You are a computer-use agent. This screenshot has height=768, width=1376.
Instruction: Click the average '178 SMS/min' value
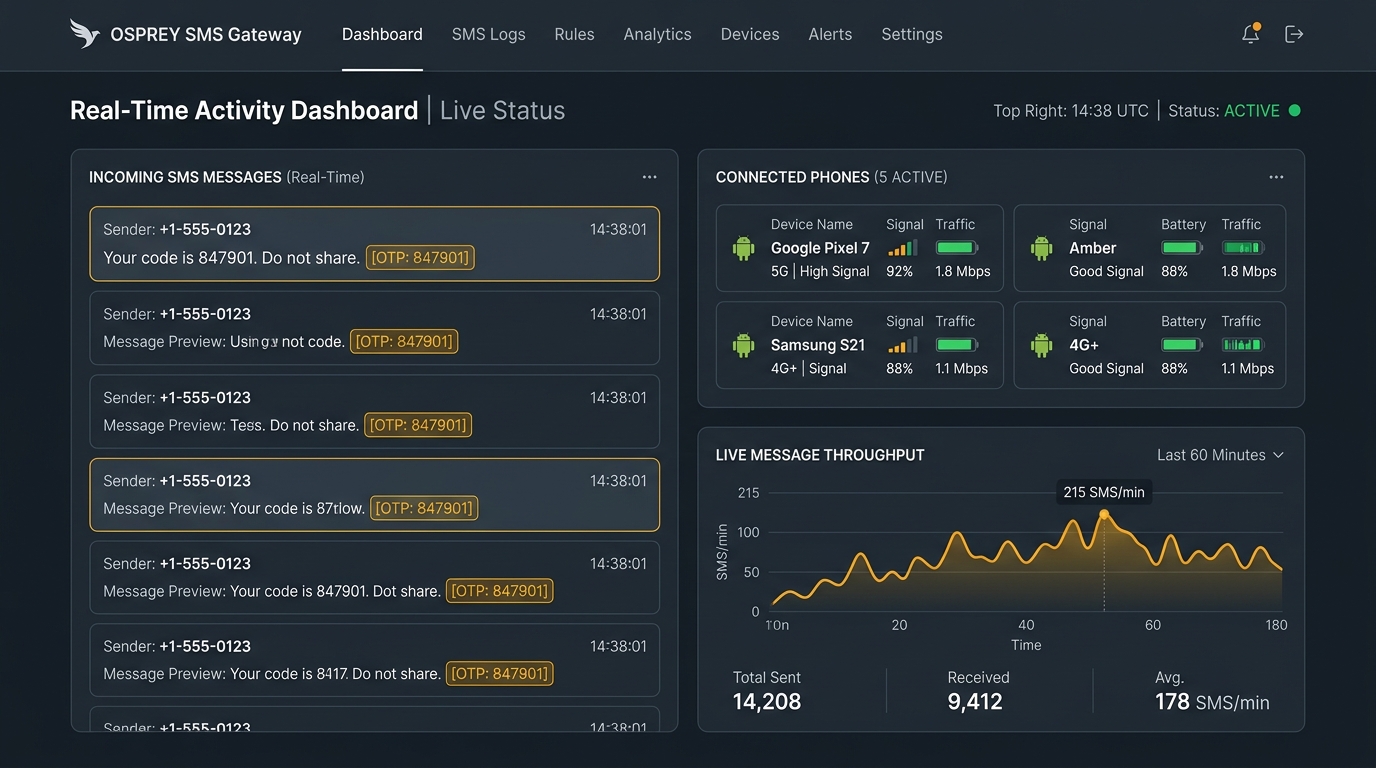pyautogui.click(x=1212, y=703)
